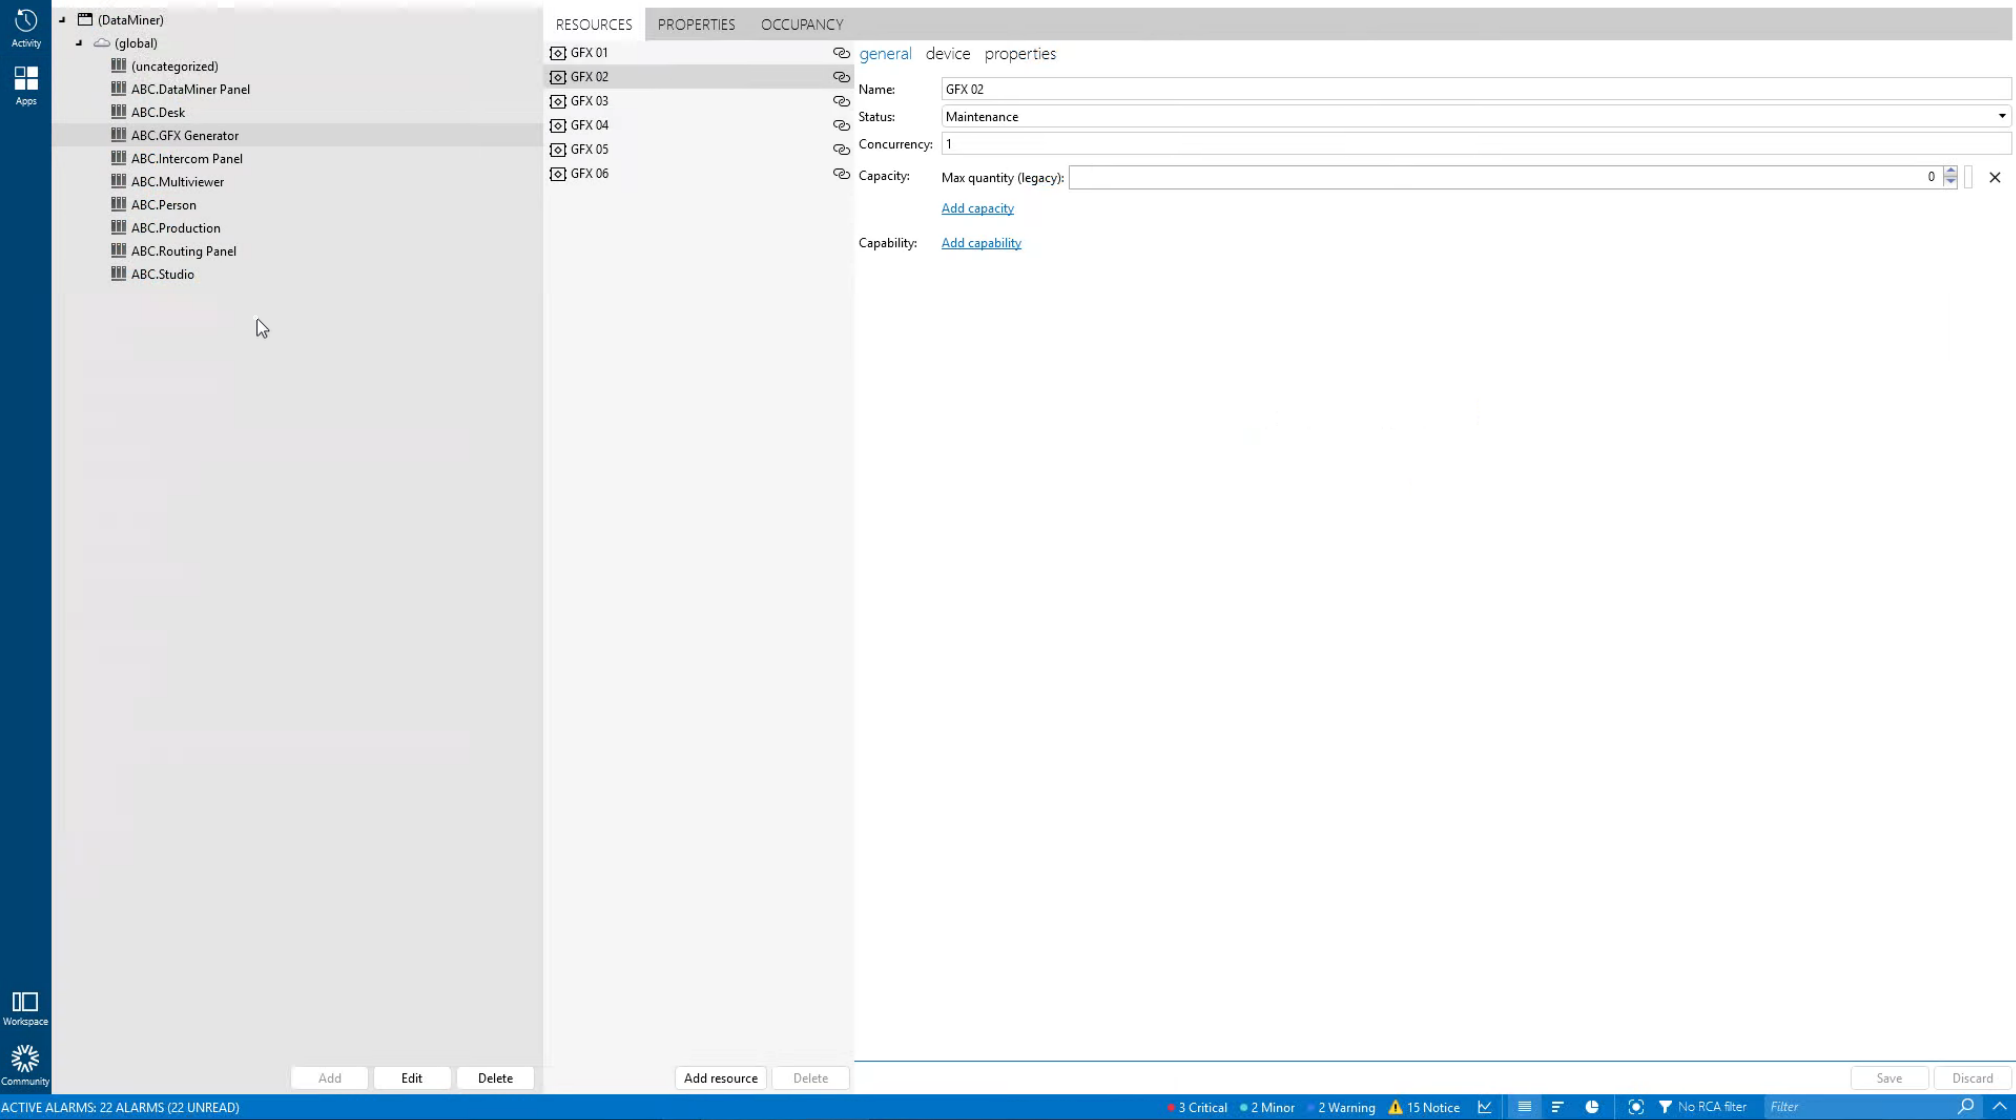Click into the Concurrency field
The image size is (2016, 1120).
click(x=1476, y=144)
